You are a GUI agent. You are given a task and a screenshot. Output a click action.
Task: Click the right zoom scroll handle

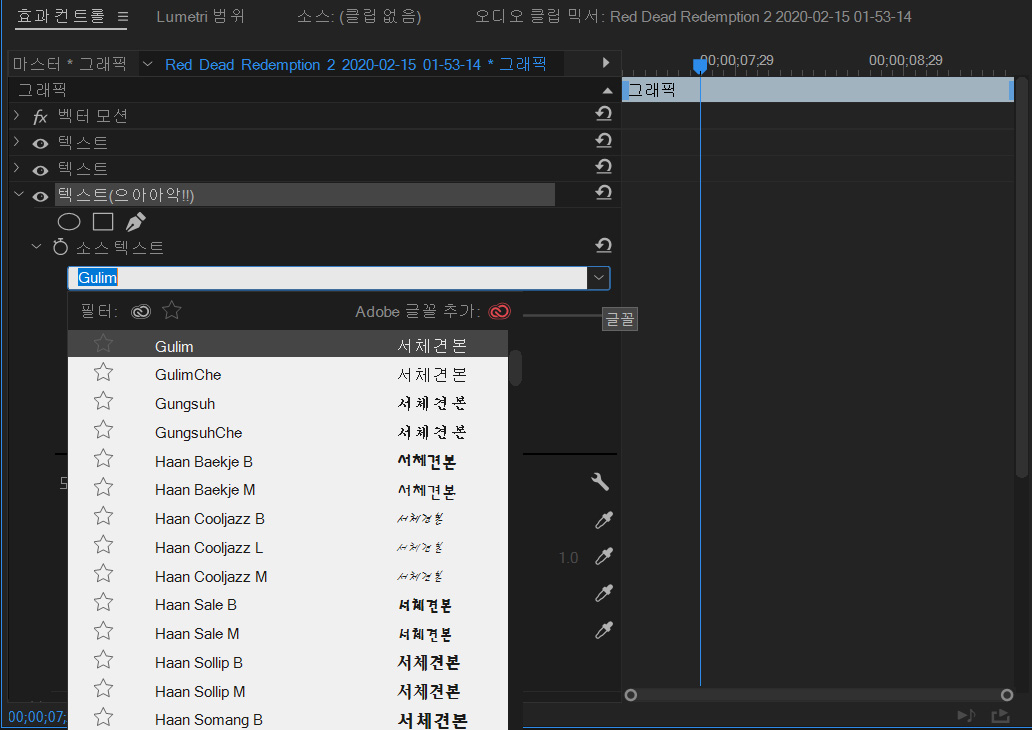click(x=1006, y=695)
